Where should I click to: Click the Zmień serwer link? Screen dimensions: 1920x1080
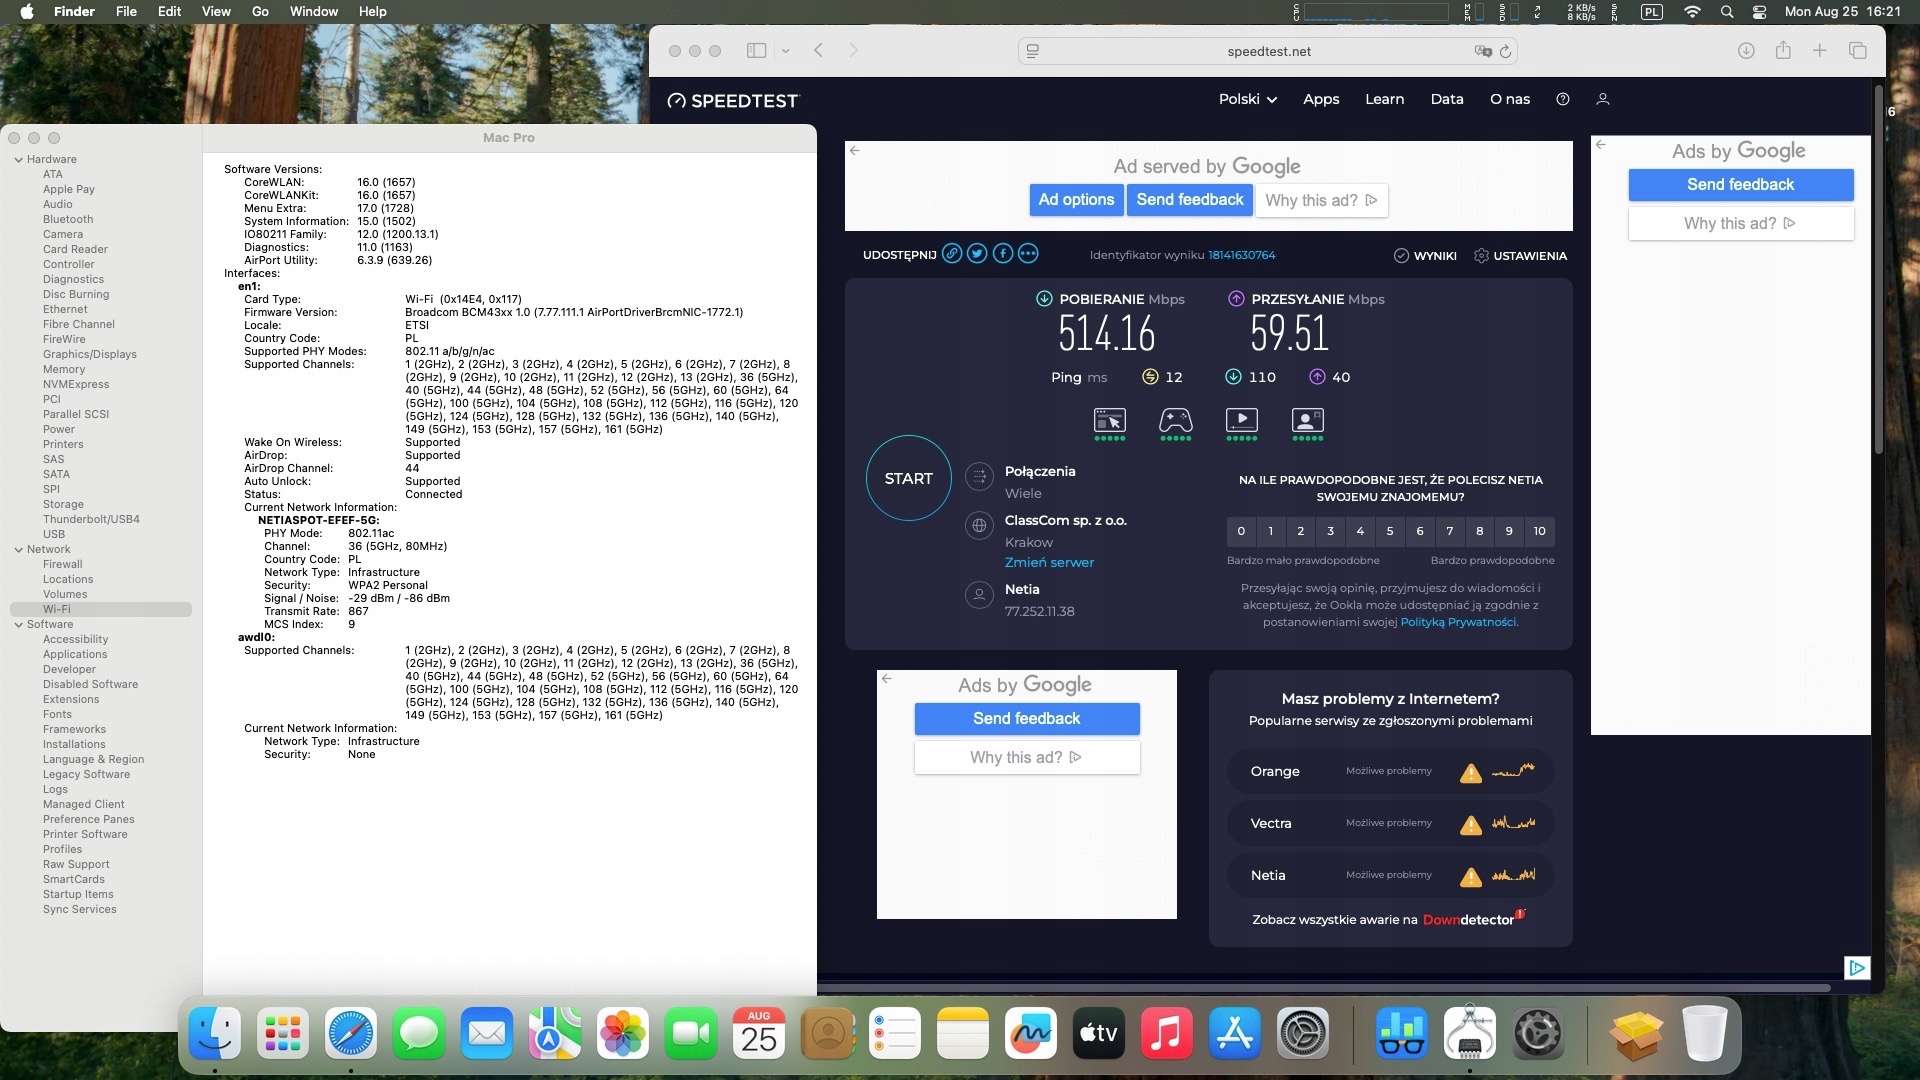coord(1049,562)
